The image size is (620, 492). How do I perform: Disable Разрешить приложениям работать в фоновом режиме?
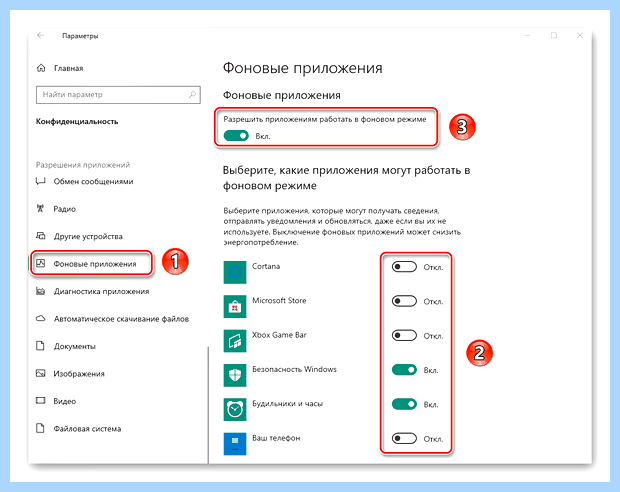tap(236, 136)
